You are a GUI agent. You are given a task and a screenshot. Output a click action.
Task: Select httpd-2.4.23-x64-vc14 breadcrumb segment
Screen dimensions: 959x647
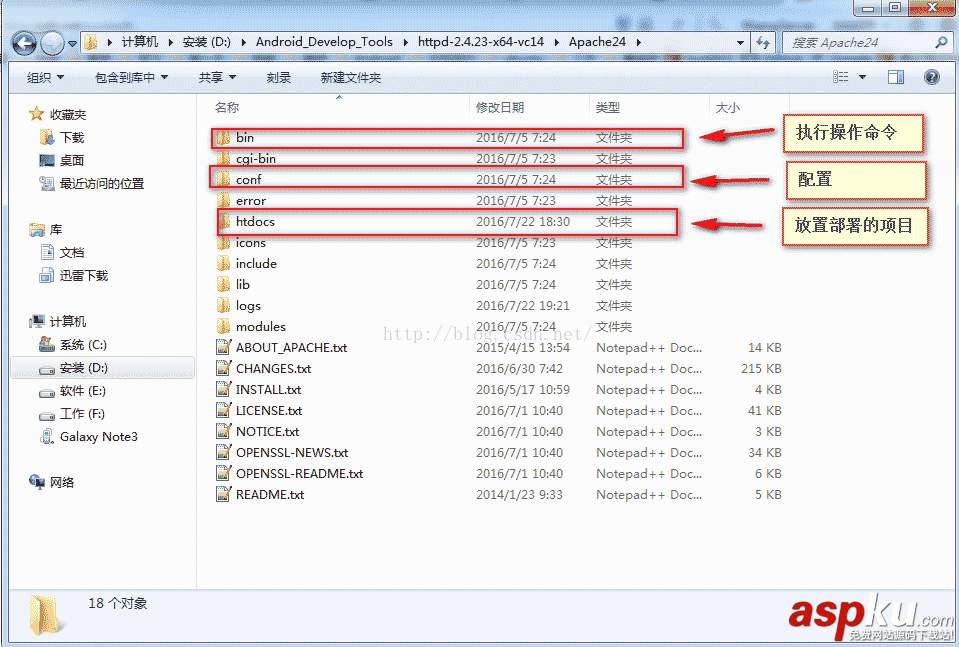pyautogui.click(x=481, y=42)
